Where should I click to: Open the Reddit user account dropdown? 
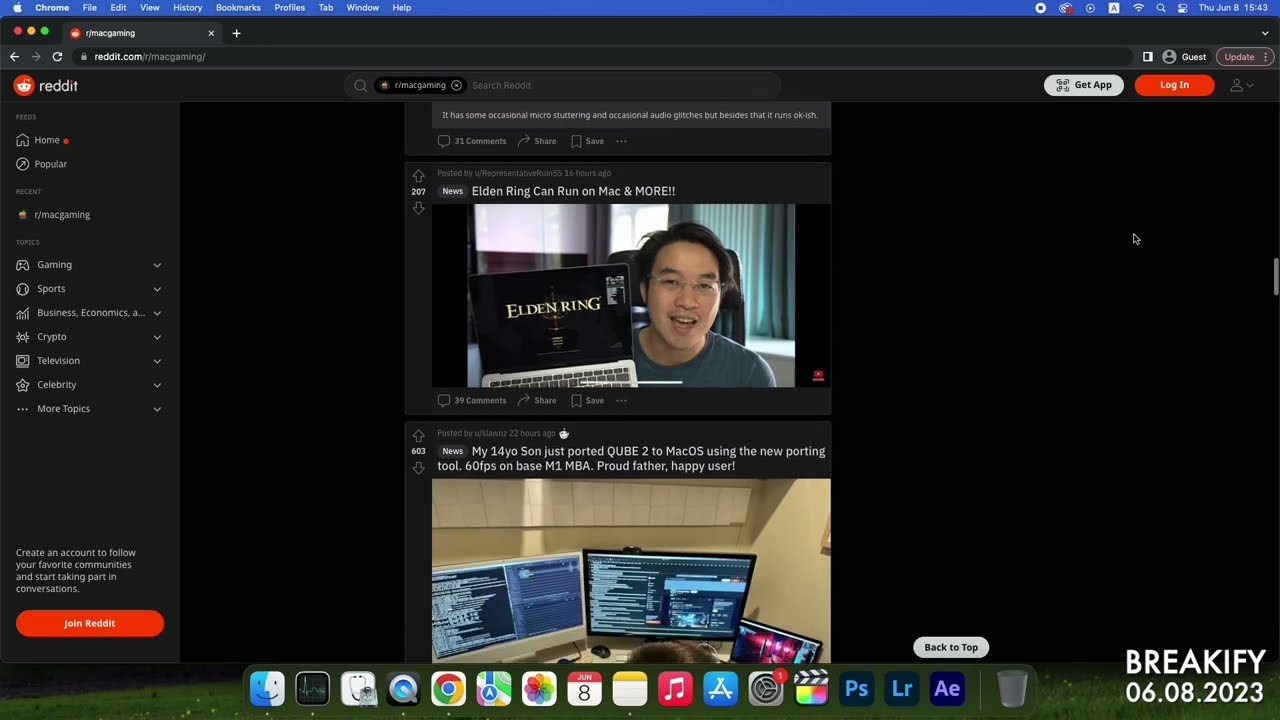click(x=1241, y=86)
